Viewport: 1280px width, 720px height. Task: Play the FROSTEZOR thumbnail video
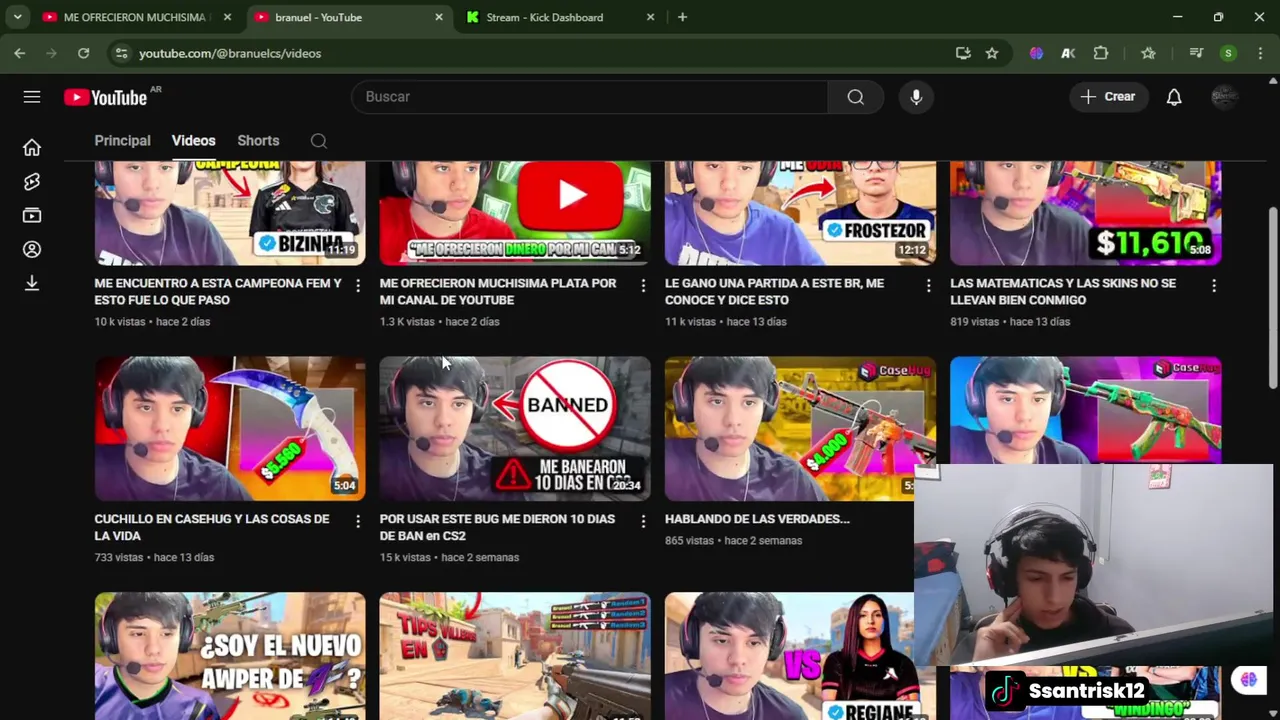[800, 213]
